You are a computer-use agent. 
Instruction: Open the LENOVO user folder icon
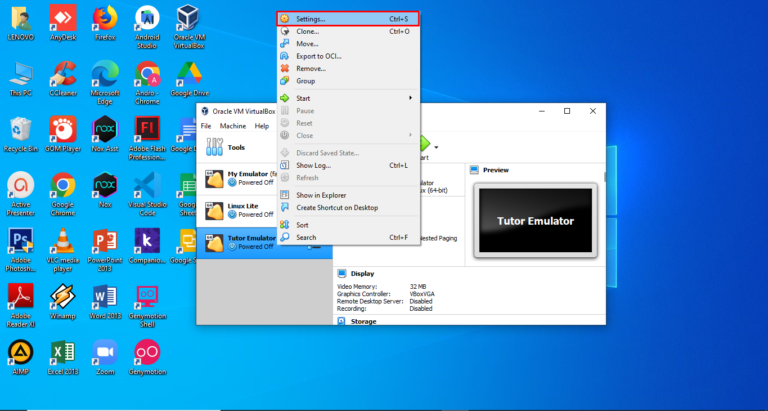[21, 24]
